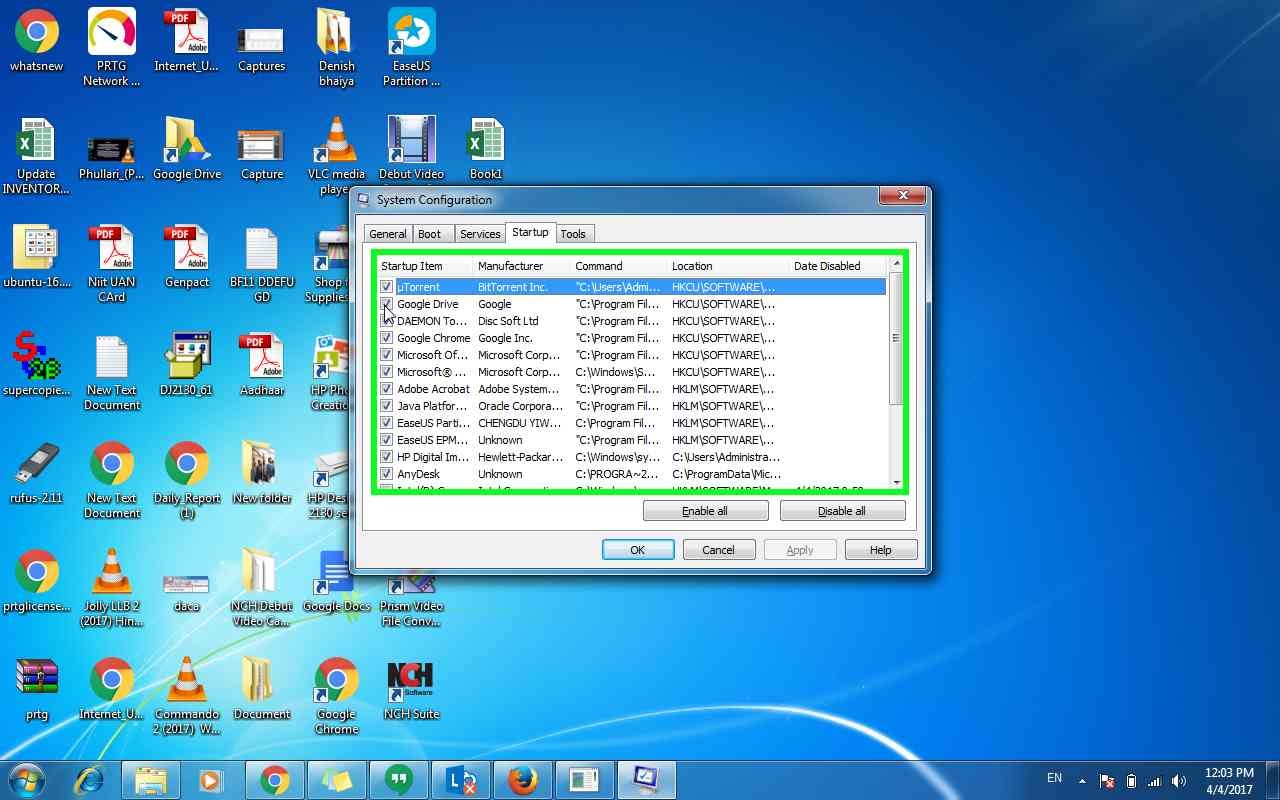Launch Debut Video Capture from the desktop
1280x800 pixels.
point(411,140)
